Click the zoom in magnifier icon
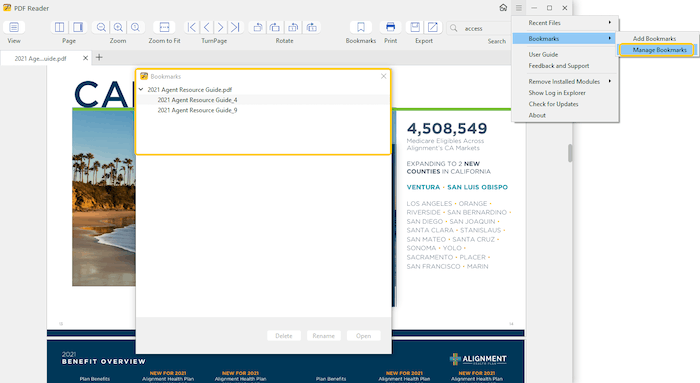Image resolution: width=700 pixels, height=383 pixels. pyautogui.click(x=118, y=27)
